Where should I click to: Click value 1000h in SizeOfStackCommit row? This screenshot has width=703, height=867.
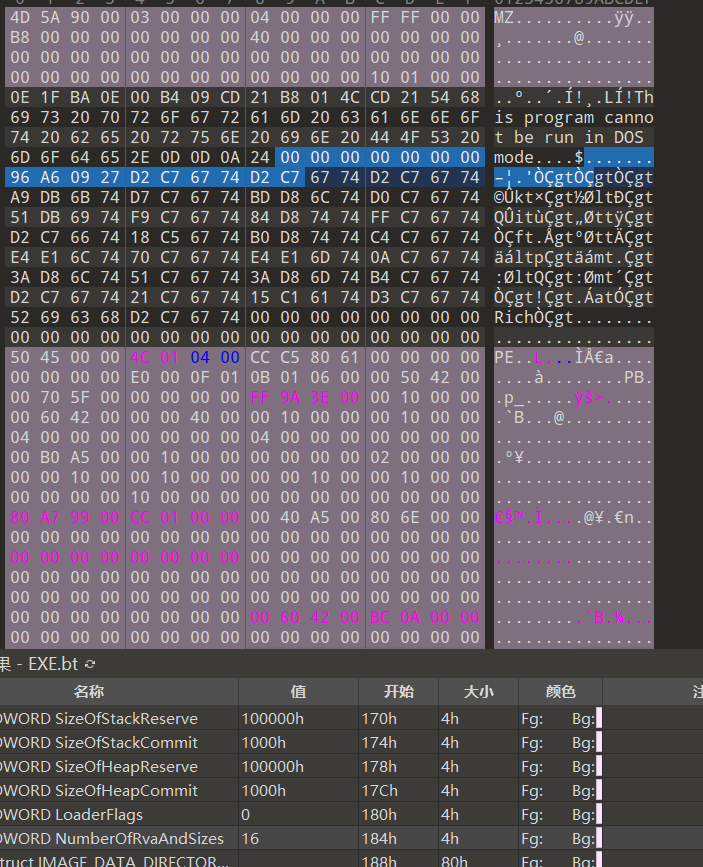[x=264, y=742]
